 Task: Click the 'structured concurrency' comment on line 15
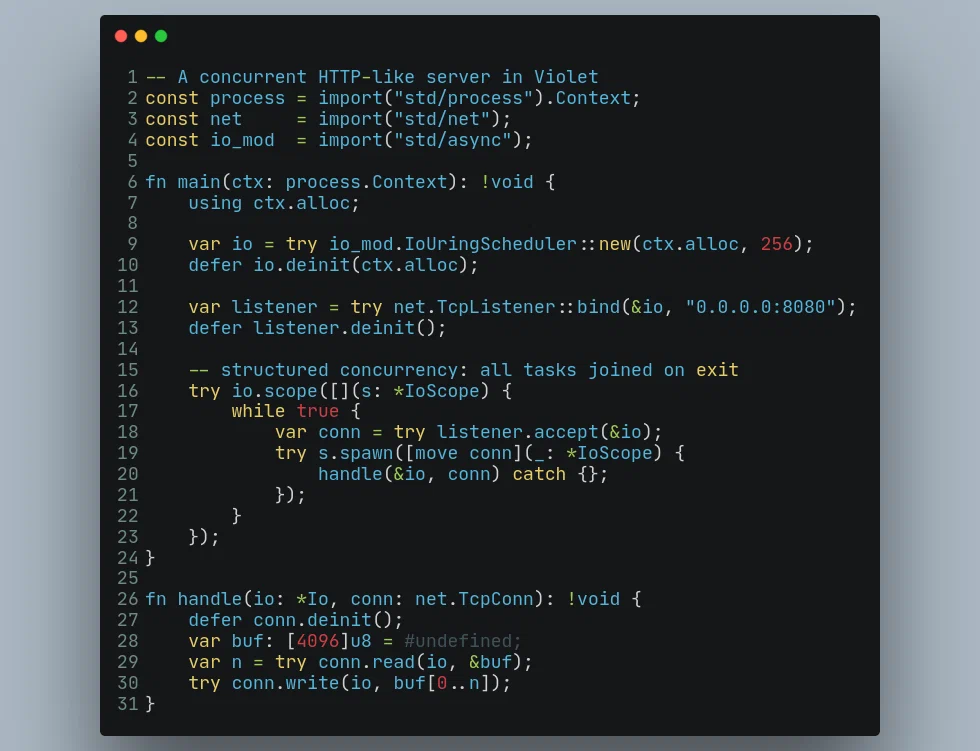pyautogui.click(x=464, y=370)
